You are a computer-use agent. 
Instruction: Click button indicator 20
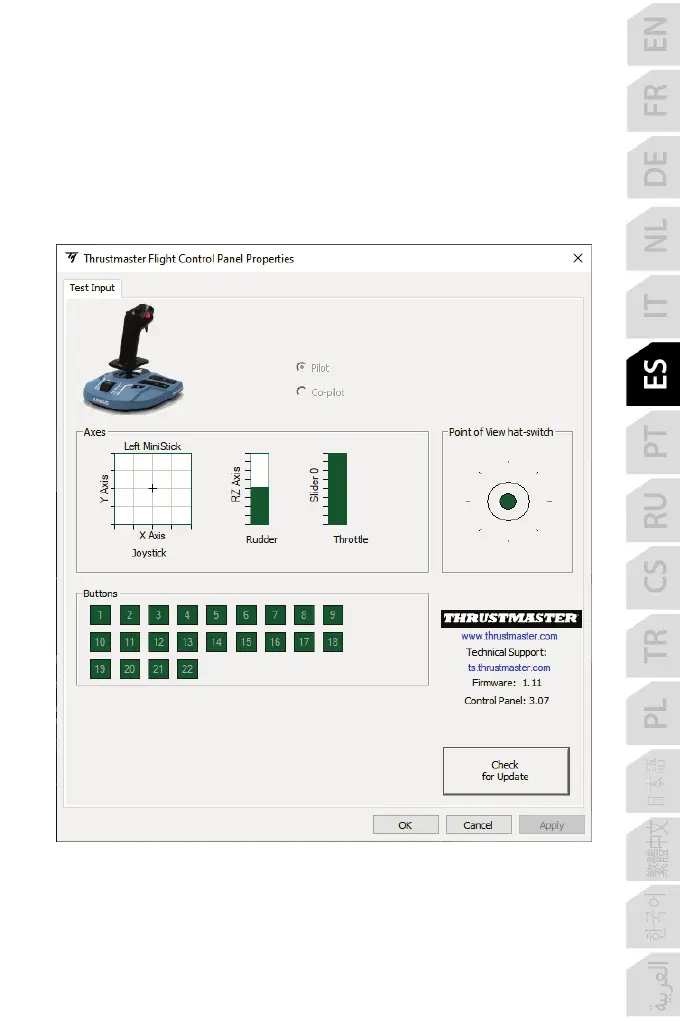[130, 669]
